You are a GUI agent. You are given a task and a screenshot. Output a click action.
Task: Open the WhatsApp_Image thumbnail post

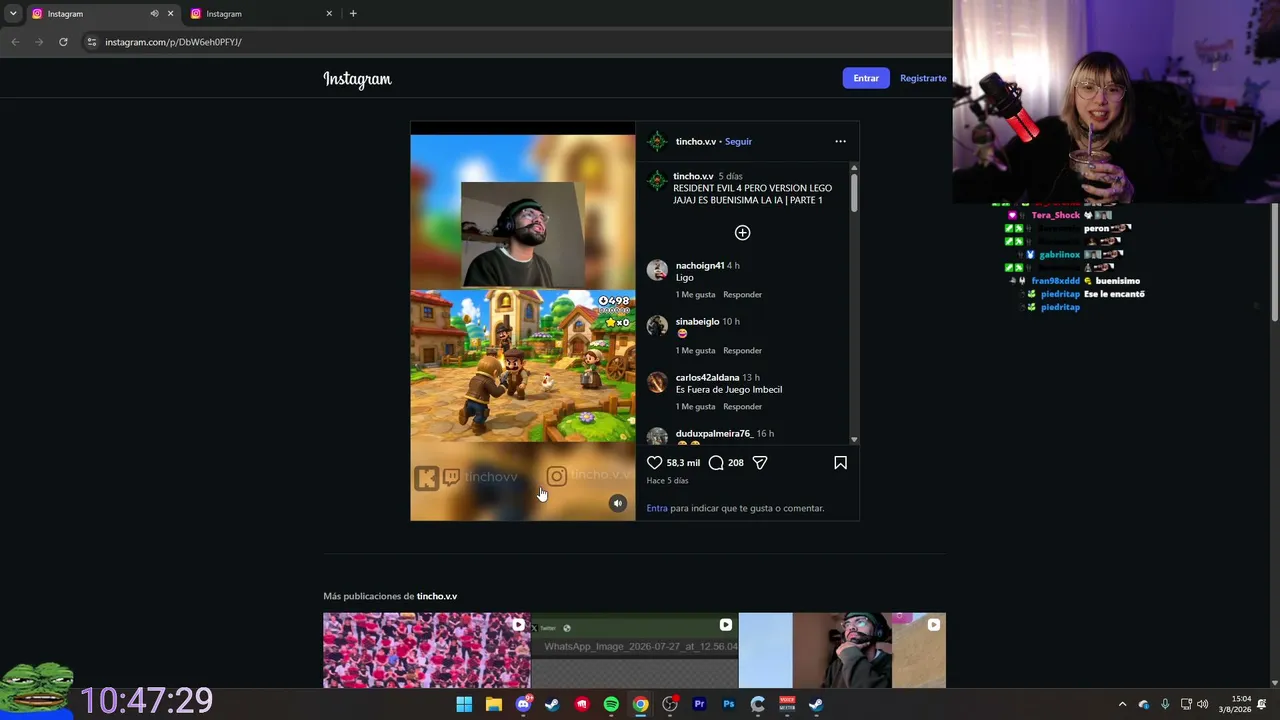[x=634, y=650]
